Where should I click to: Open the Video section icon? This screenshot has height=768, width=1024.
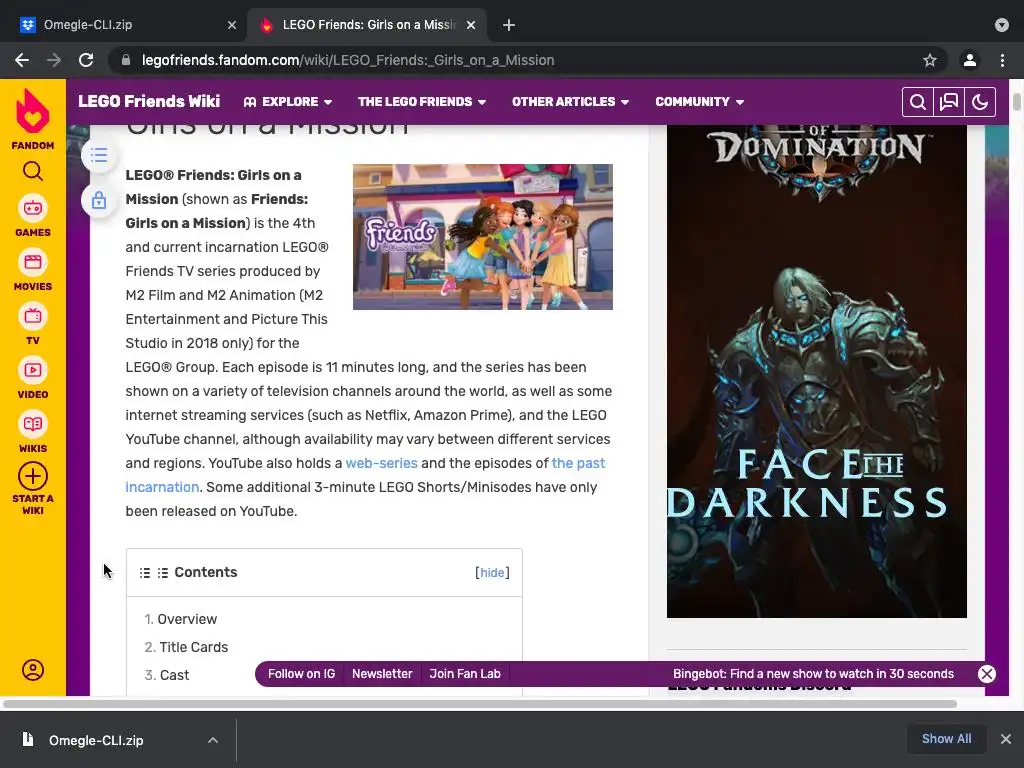pos(33,370)
